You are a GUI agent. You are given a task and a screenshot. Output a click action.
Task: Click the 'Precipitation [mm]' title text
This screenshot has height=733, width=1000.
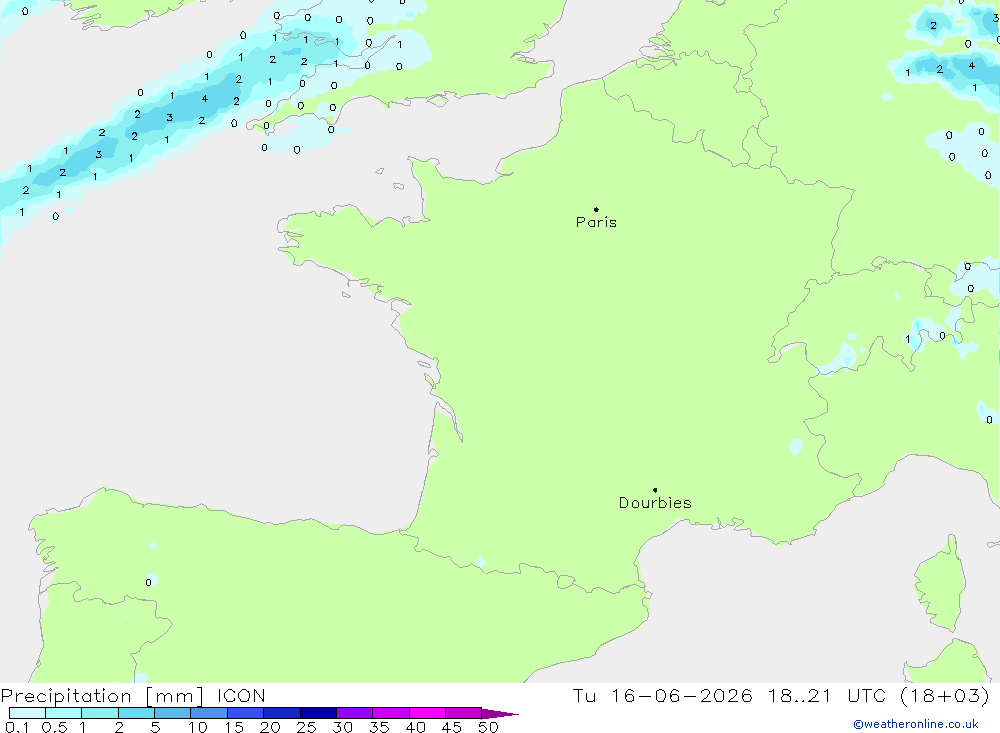point(102,696)
